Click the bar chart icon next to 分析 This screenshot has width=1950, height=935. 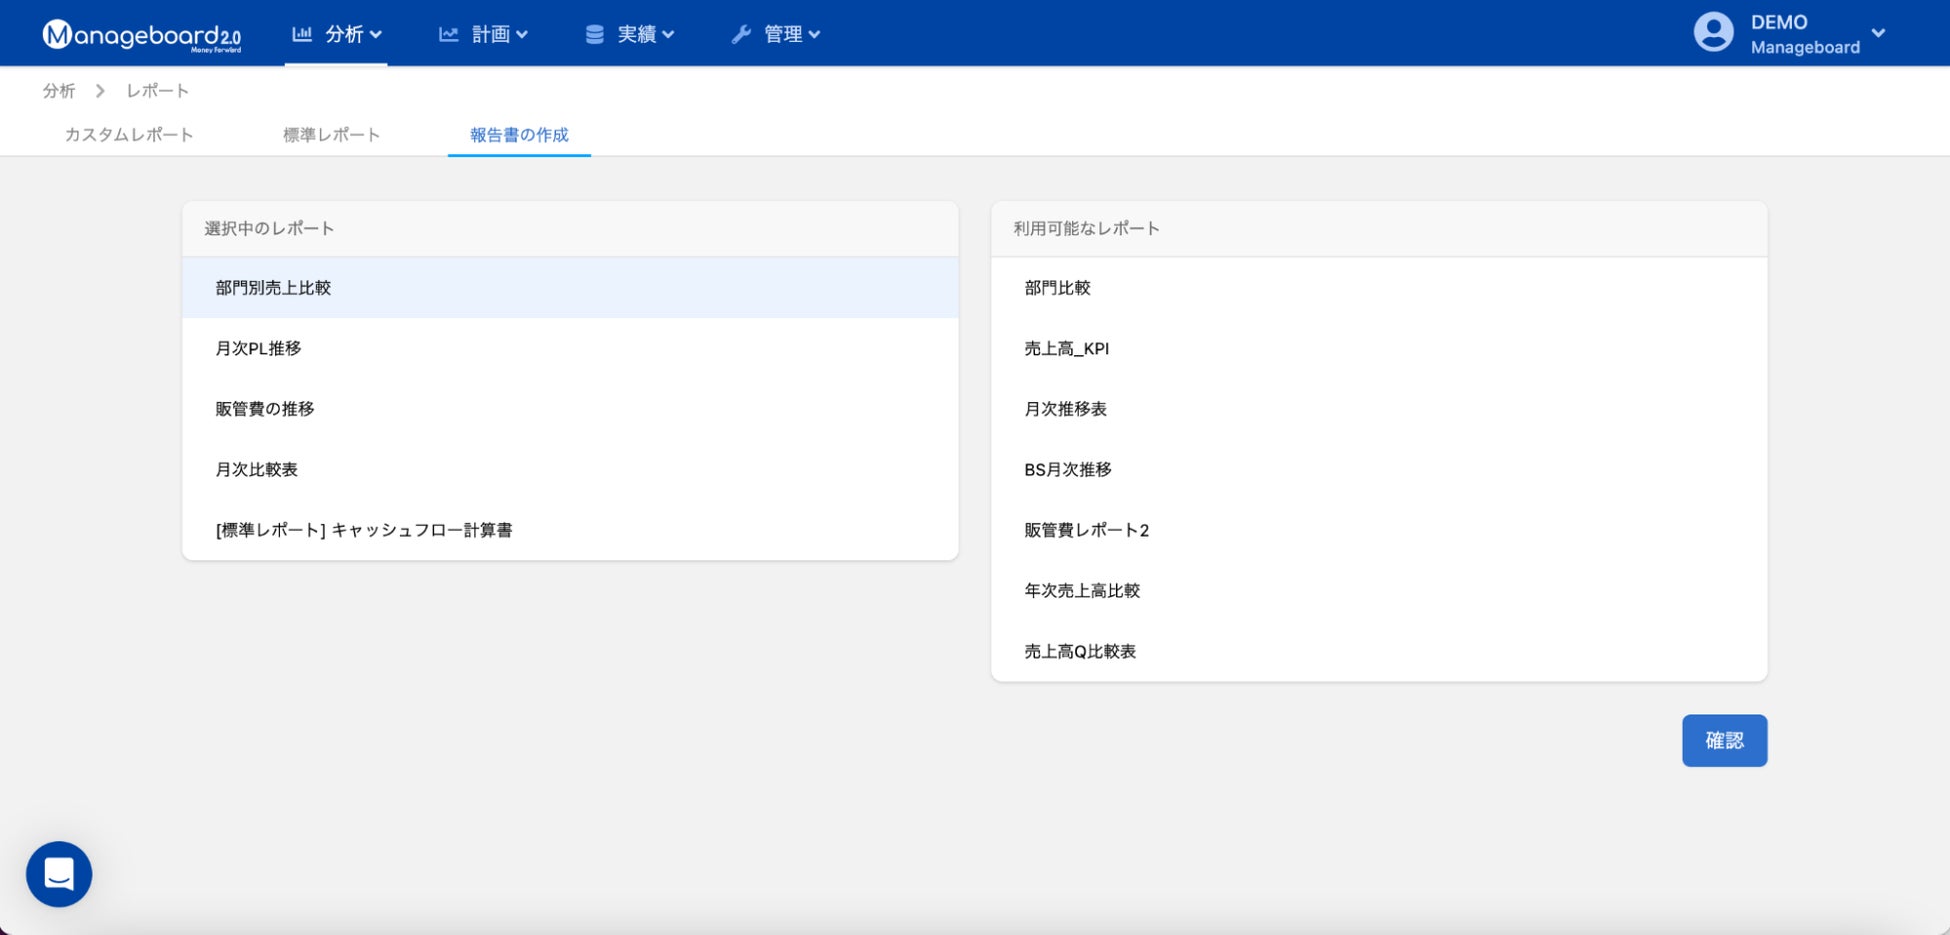click(302, 34)
